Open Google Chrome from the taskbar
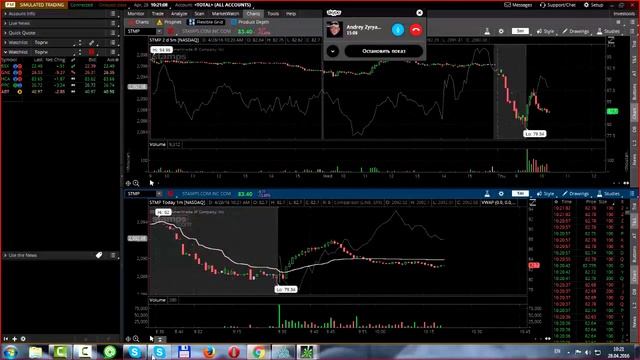The image size is (640, 360). [258, 352]
